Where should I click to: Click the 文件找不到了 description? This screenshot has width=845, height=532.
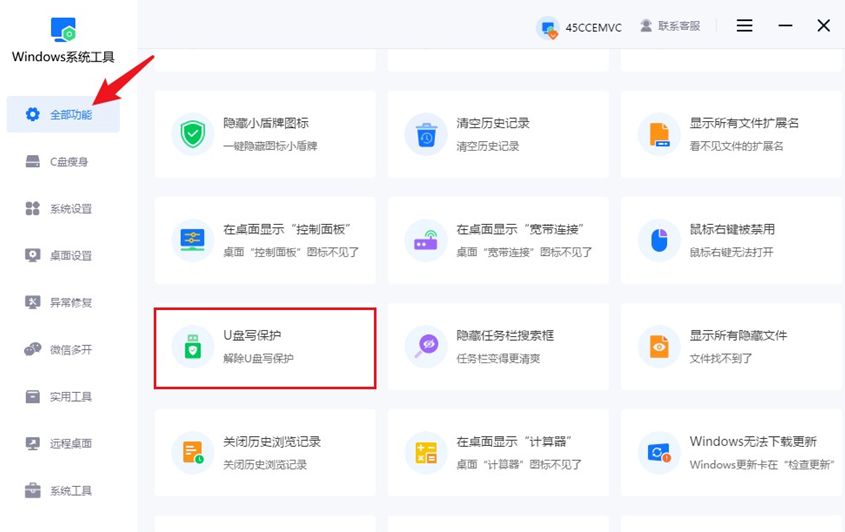tap(721, 358)
